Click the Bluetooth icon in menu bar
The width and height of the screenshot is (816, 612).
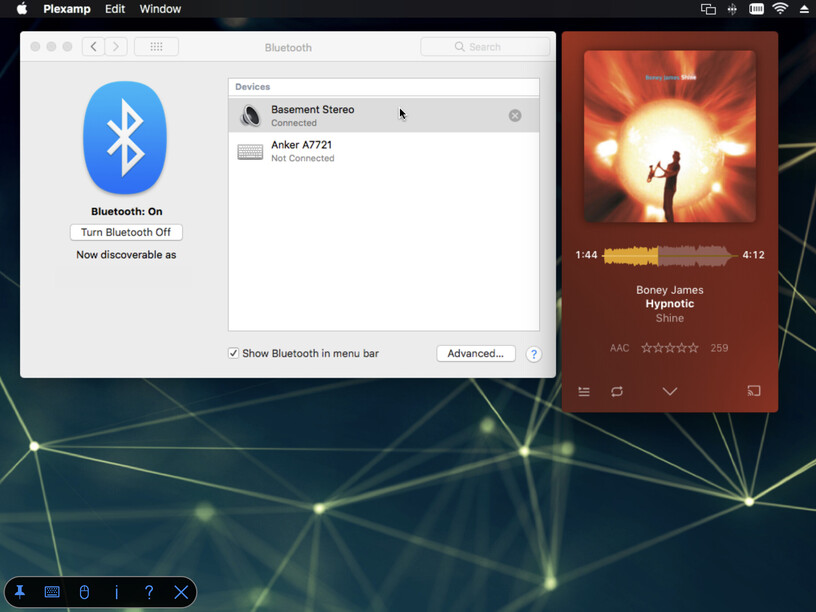coord(732,9)
